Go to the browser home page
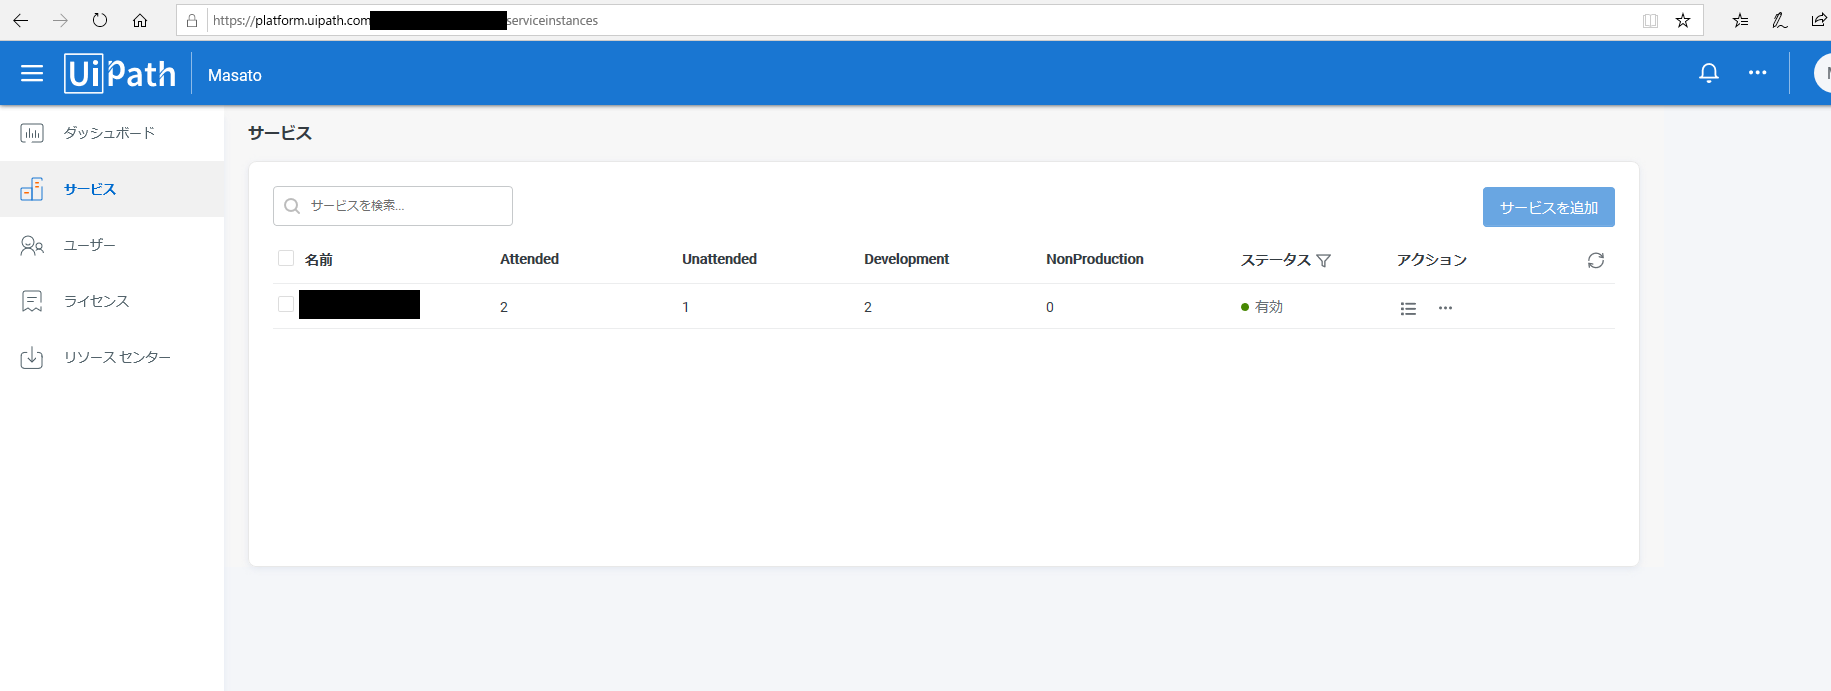Viewport: 1831px width, 691px height. pyautogui.click(x=140, y=20)
